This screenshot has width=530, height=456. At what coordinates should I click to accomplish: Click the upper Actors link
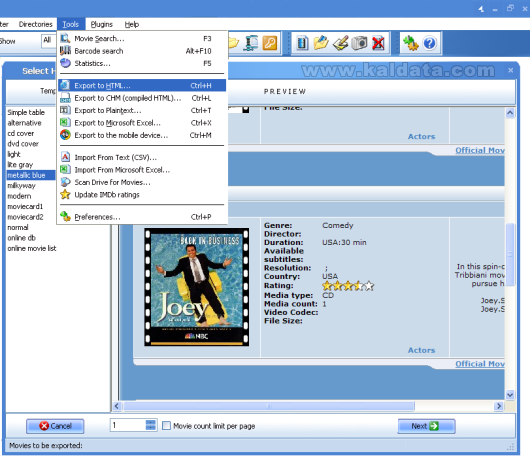421,137
